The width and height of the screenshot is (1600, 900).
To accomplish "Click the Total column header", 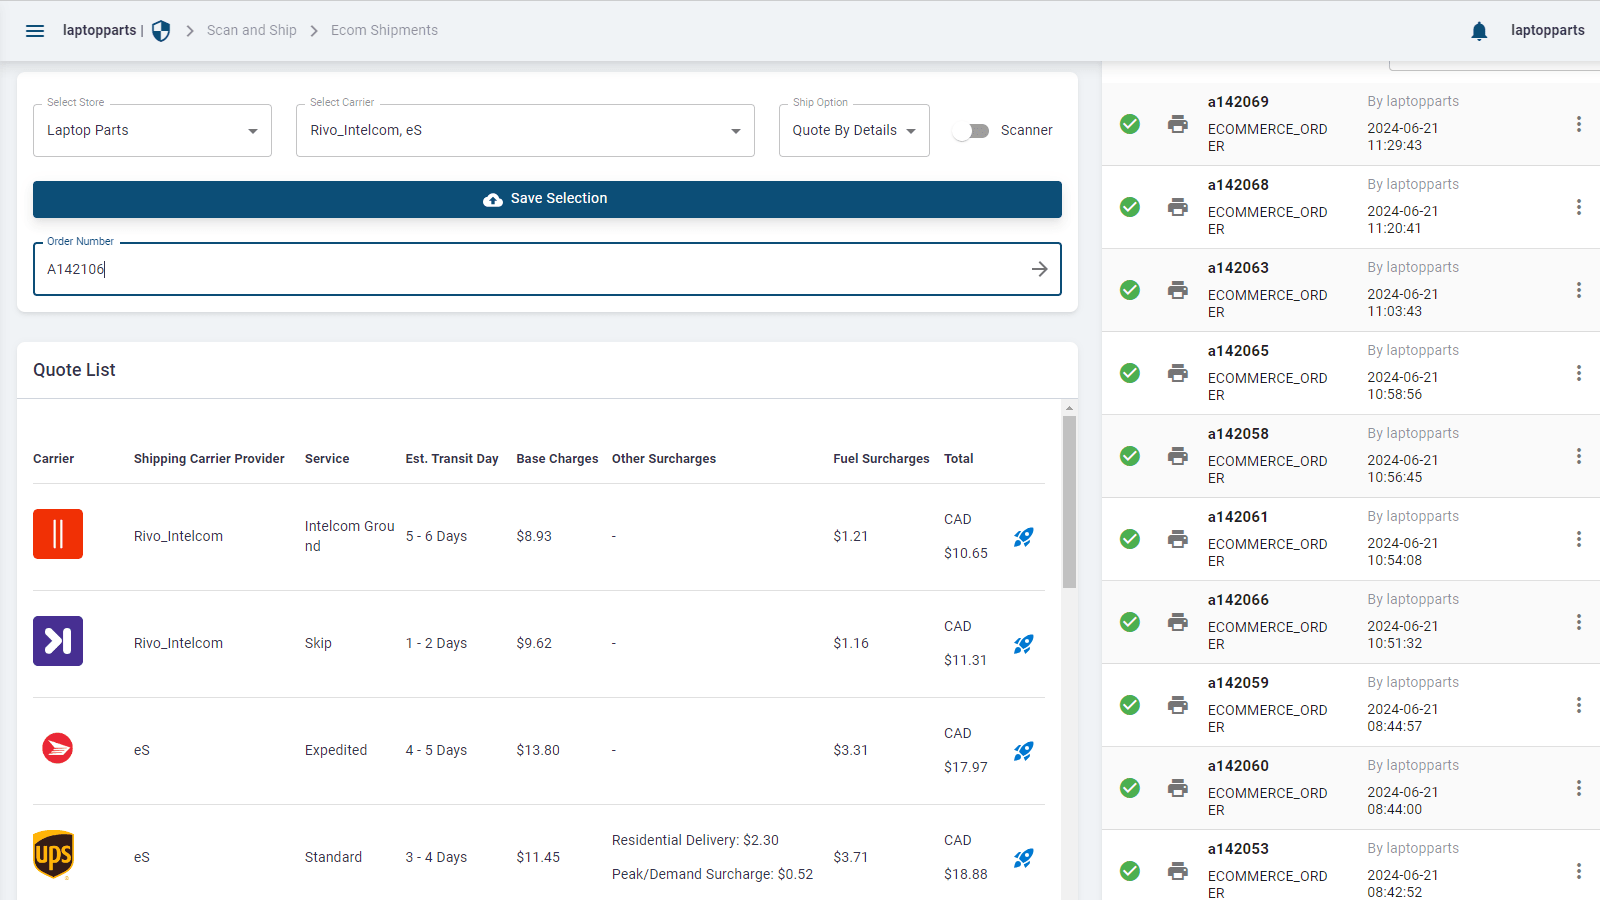I will click(958, 459).
